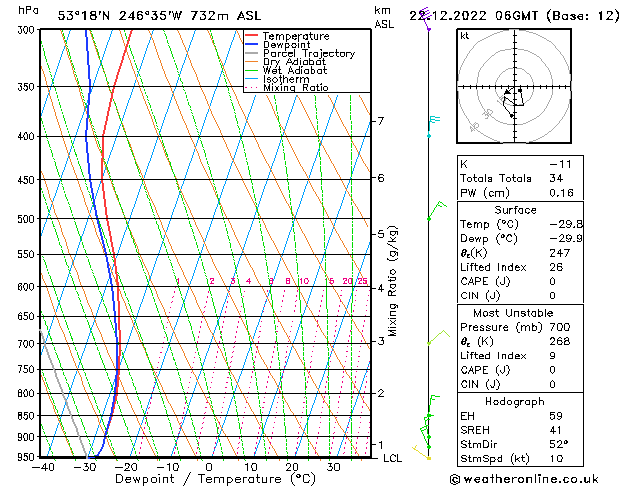The image size is (629, 486).
Task: Select the Mixing Ratio legend entry
Action: [x=295, y=88]
